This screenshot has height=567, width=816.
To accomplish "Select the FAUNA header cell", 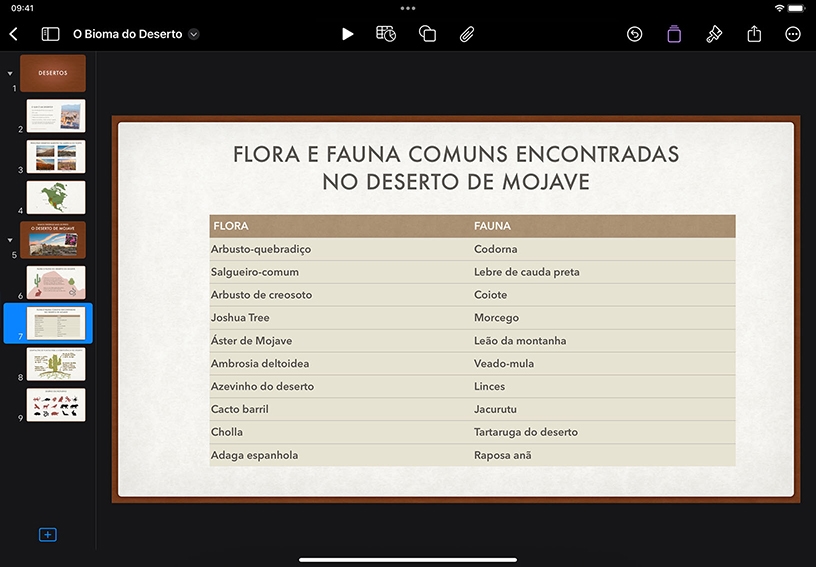I will [x=604, y=226].
